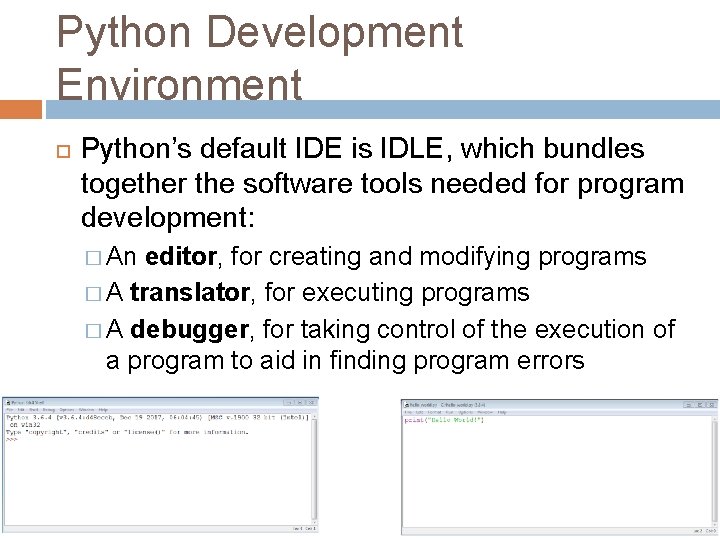Click Ln/Col status in Python Shell window

click(304, 529)
